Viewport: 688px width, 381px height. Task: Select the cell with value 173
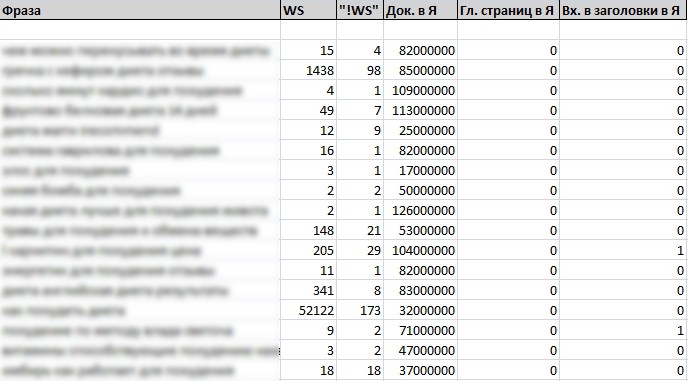pos(360,310)
